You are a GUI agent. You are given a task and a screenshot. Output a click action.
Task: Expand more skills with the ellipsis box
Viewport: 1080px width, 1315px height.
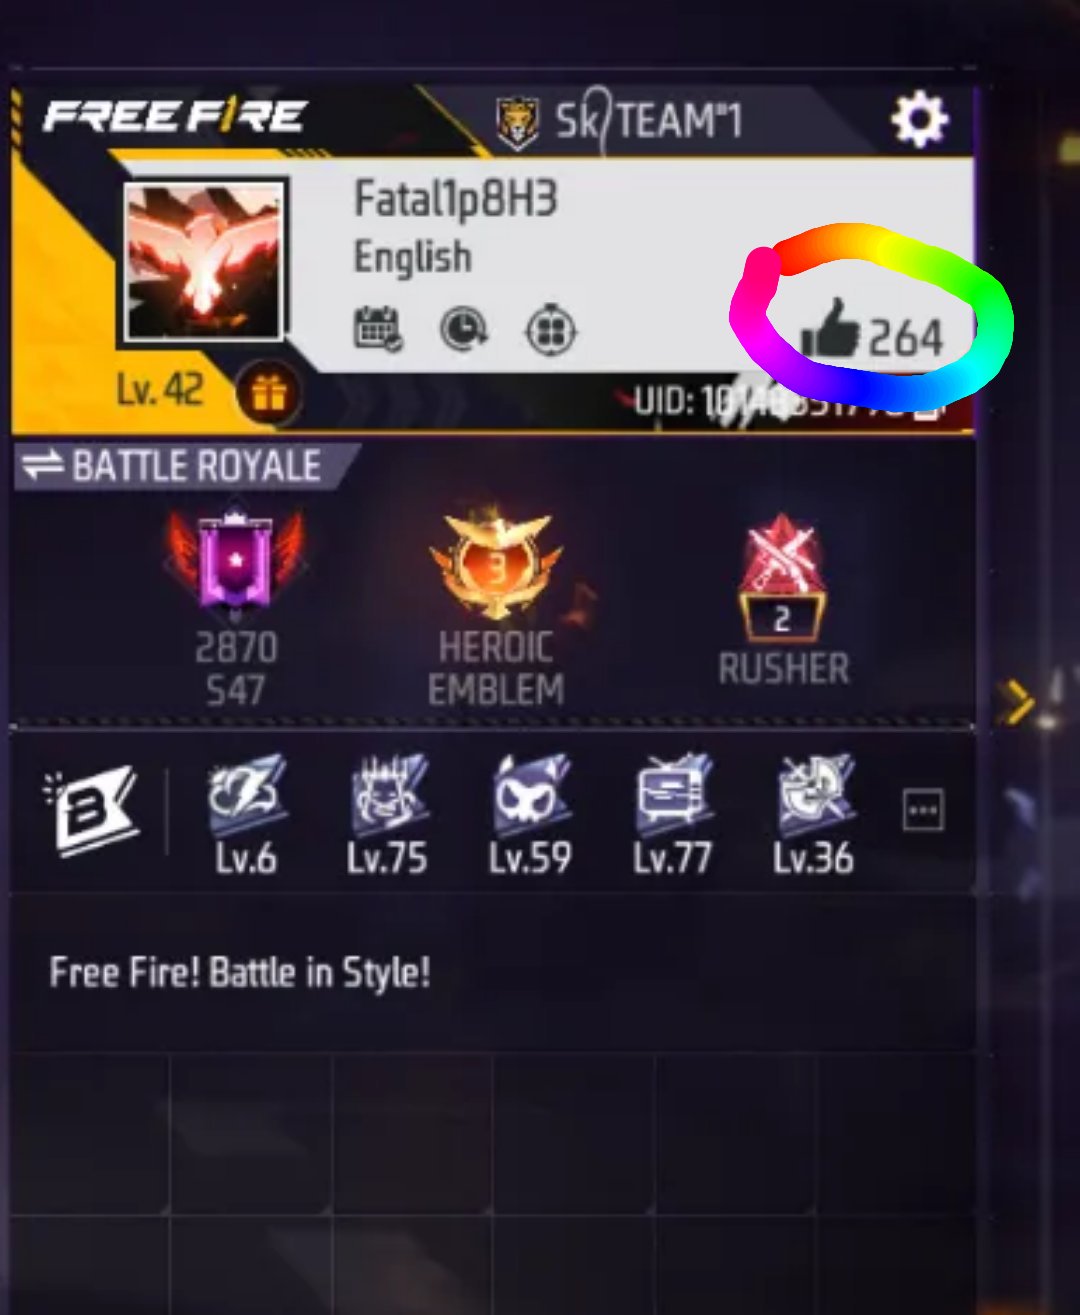tap(922, 809)
